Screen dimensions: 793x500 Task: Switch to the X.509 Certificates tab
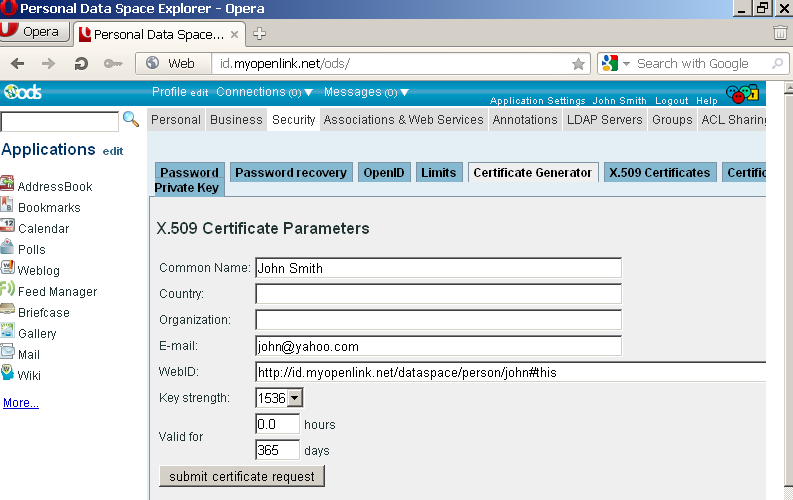pos(659,172)
